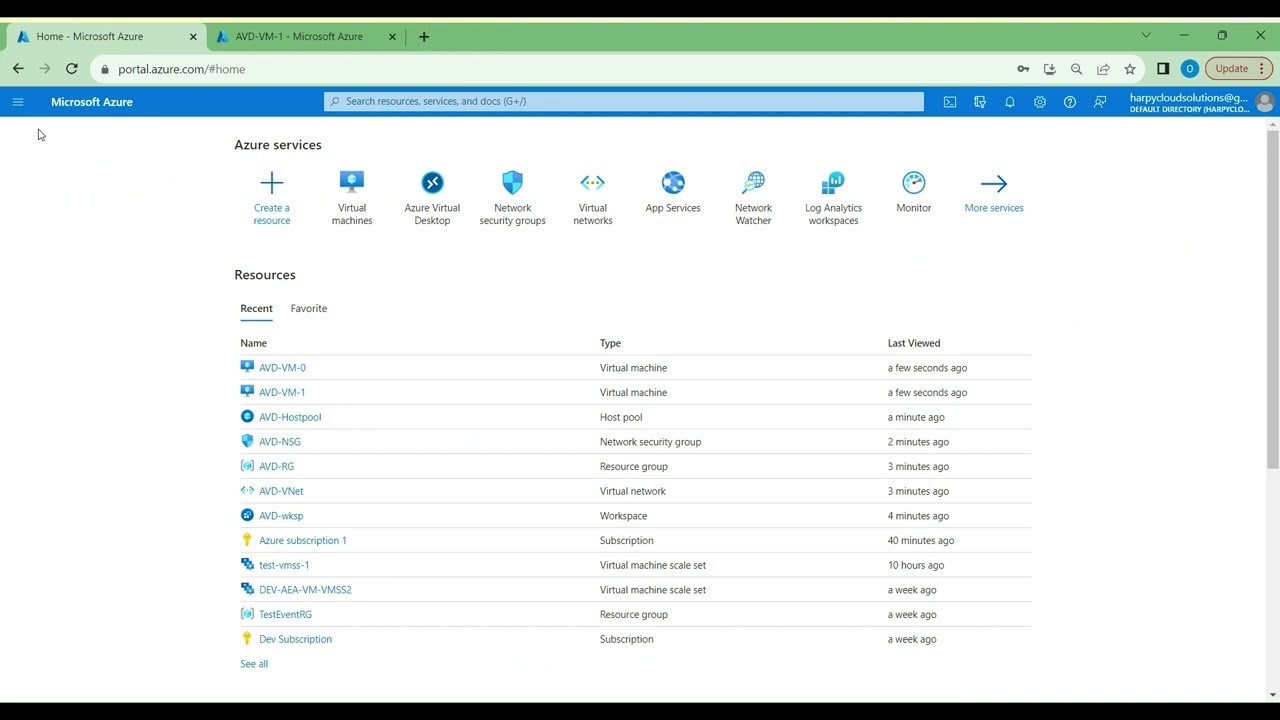Open the AVD-NSG resource link
Screen dimensions: 1280x720
pyautogui.click(x=280, y=442)
